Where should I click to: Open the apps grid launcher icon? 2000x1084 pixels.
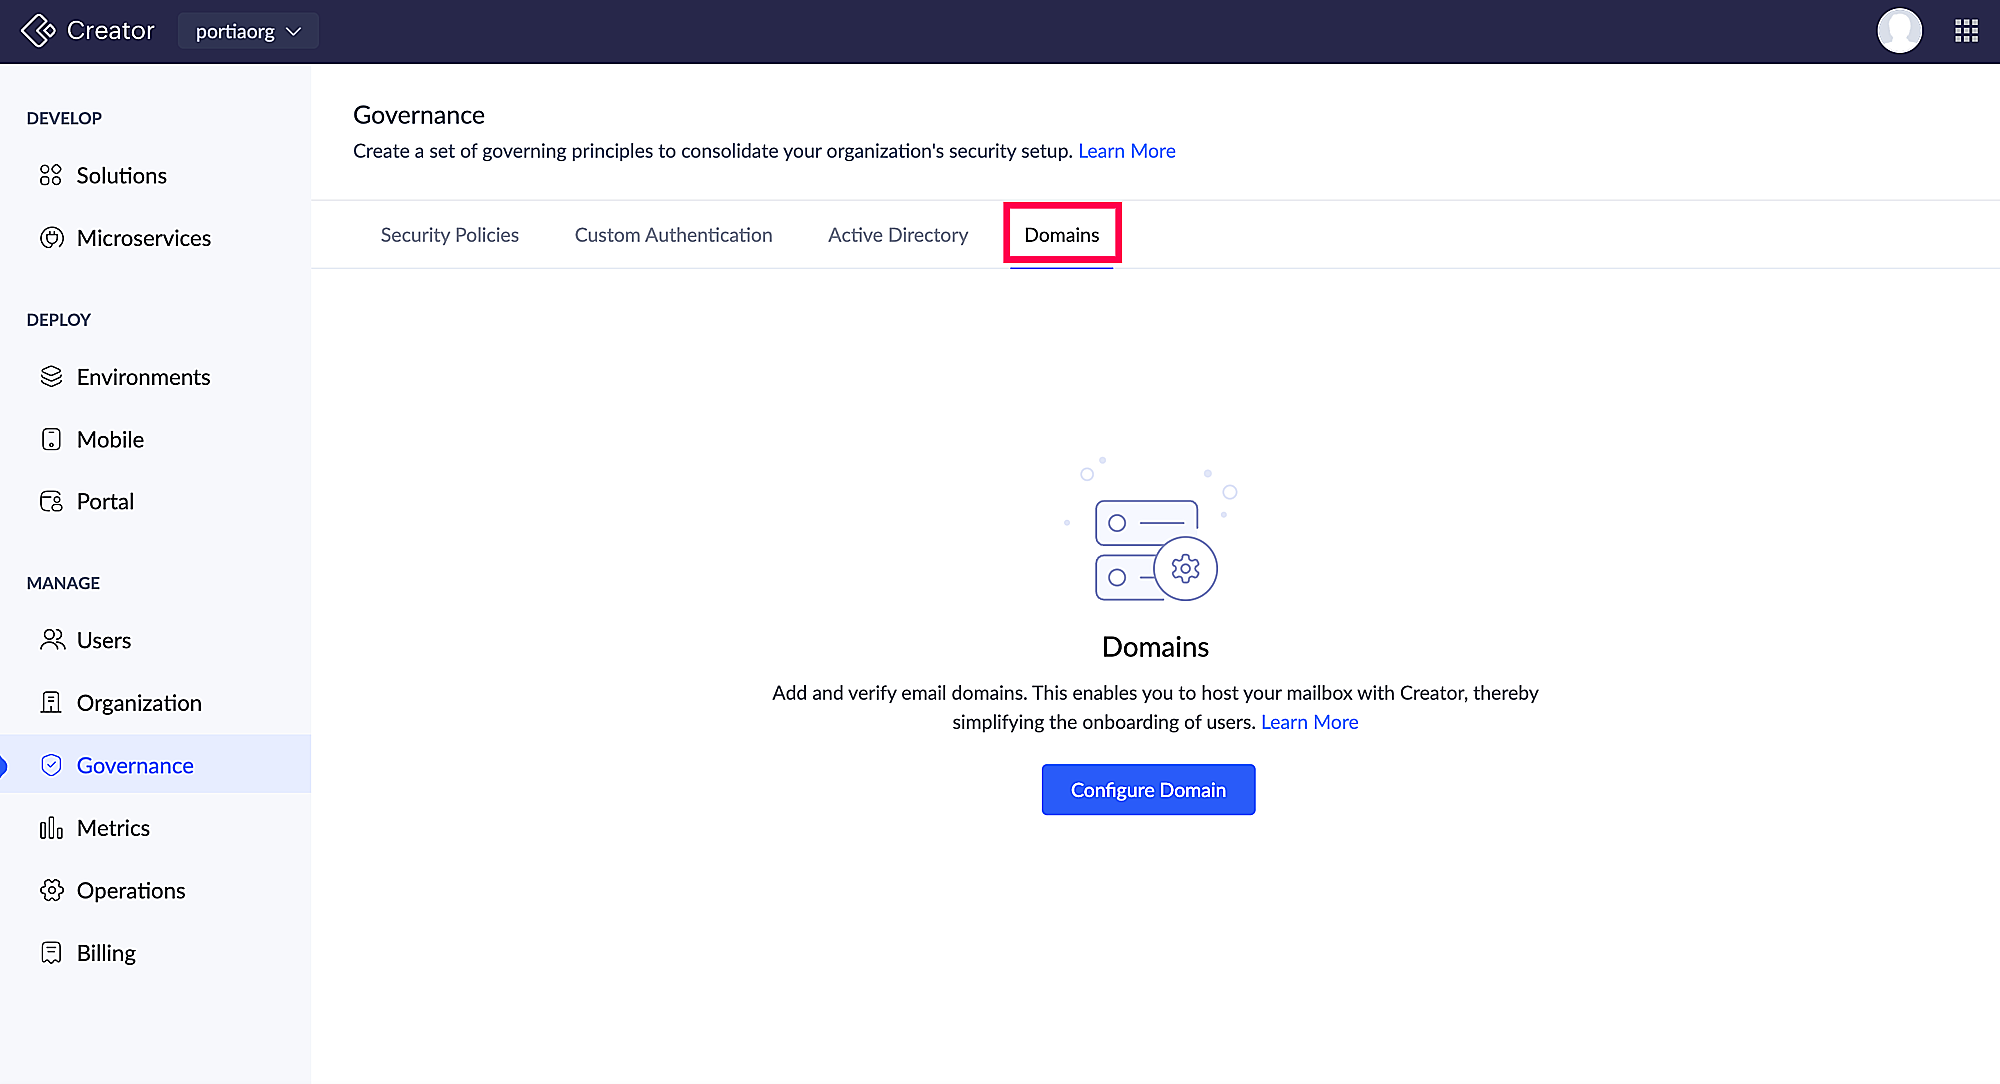coord(1966,31)
